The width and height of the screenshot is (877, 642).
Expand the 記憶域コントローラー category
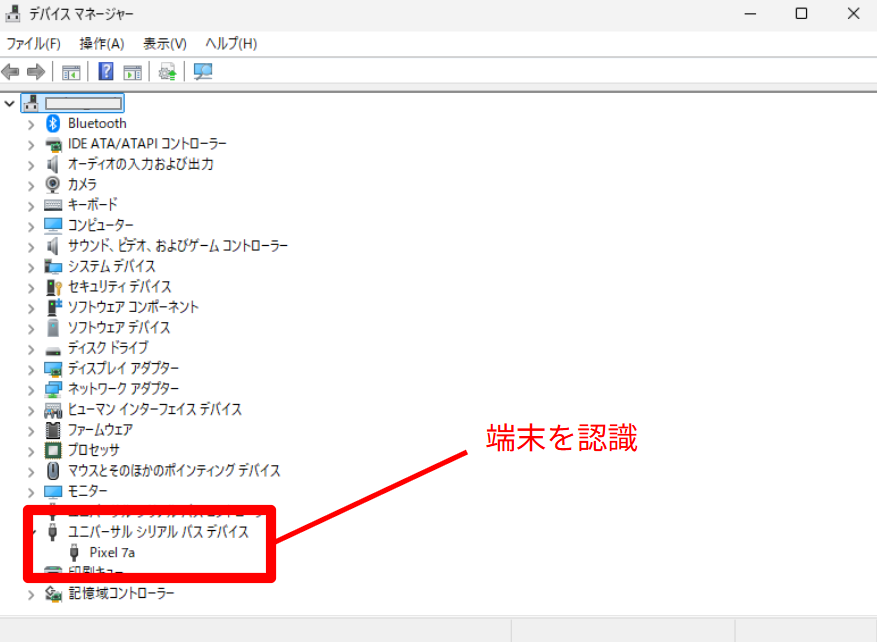(31, 594)
